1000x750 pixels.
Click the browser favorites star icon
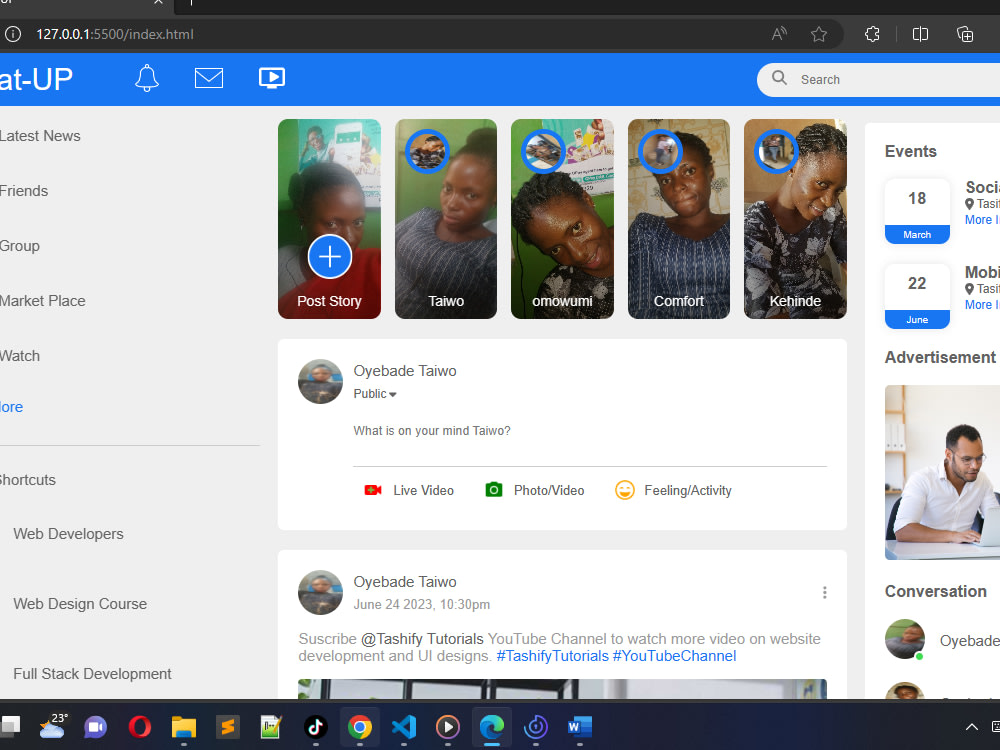point(819,34)
